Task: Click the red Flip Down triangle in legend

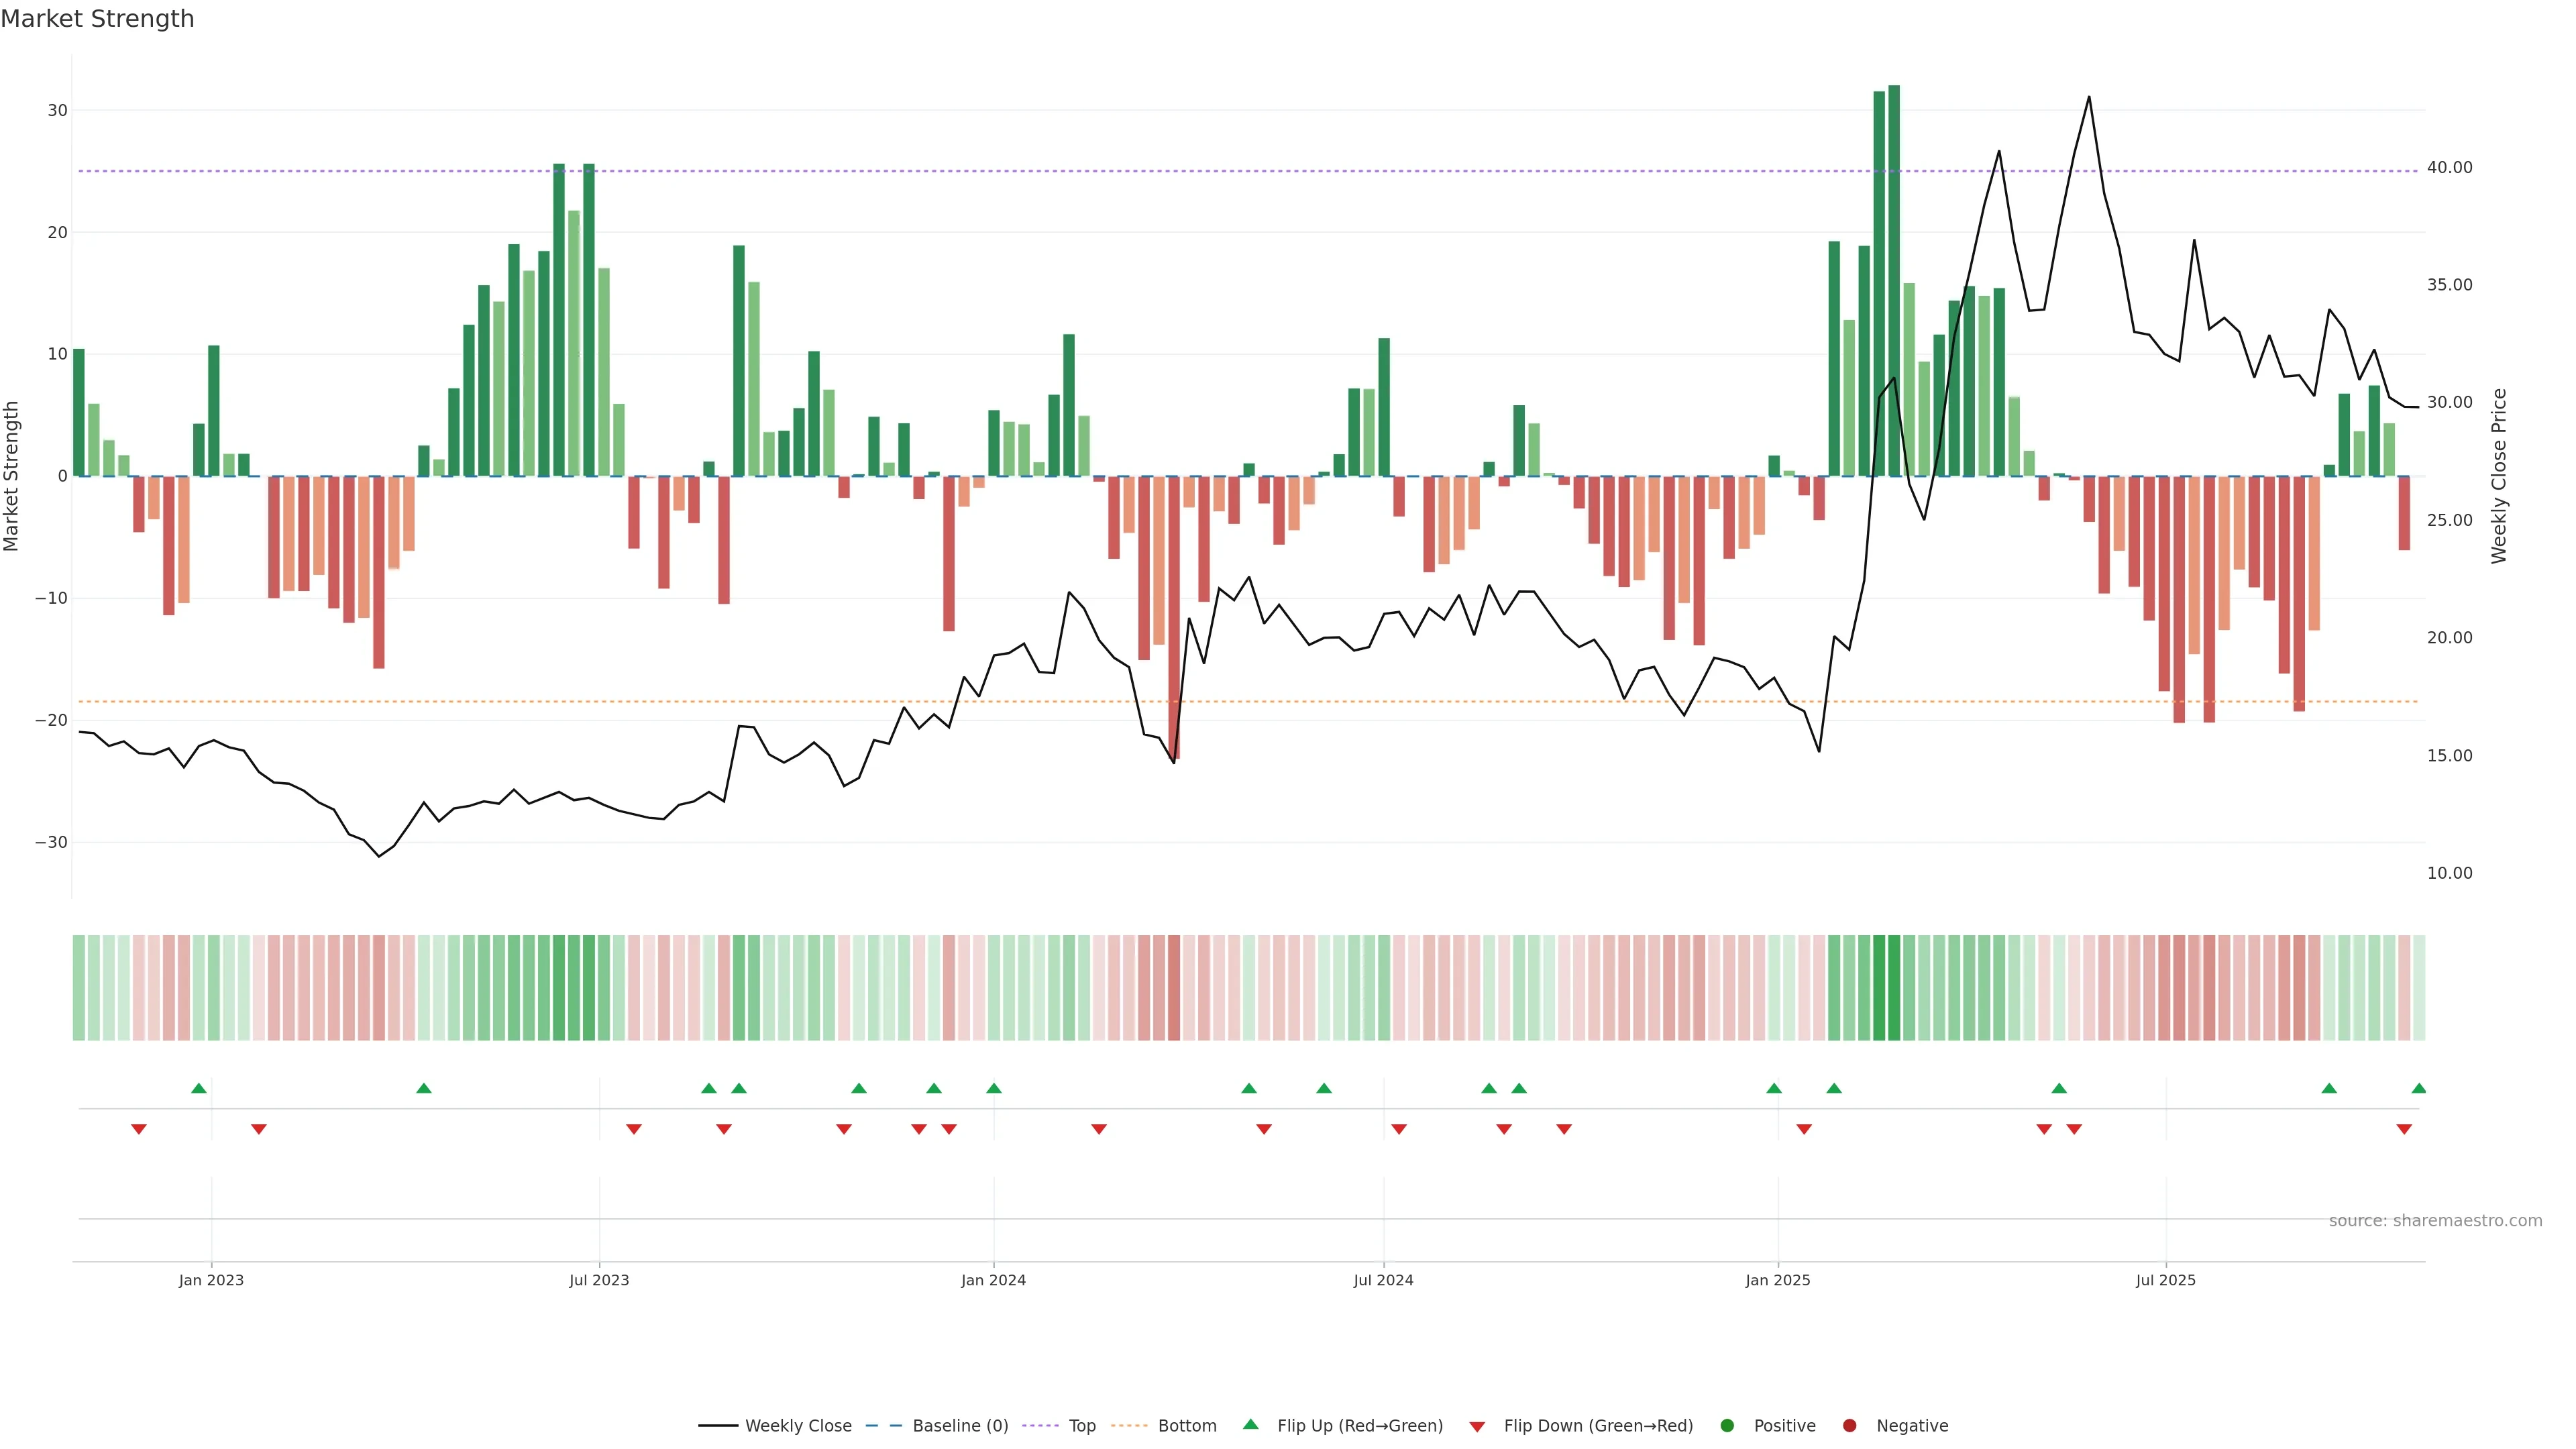Action: click(1477, 1426)
